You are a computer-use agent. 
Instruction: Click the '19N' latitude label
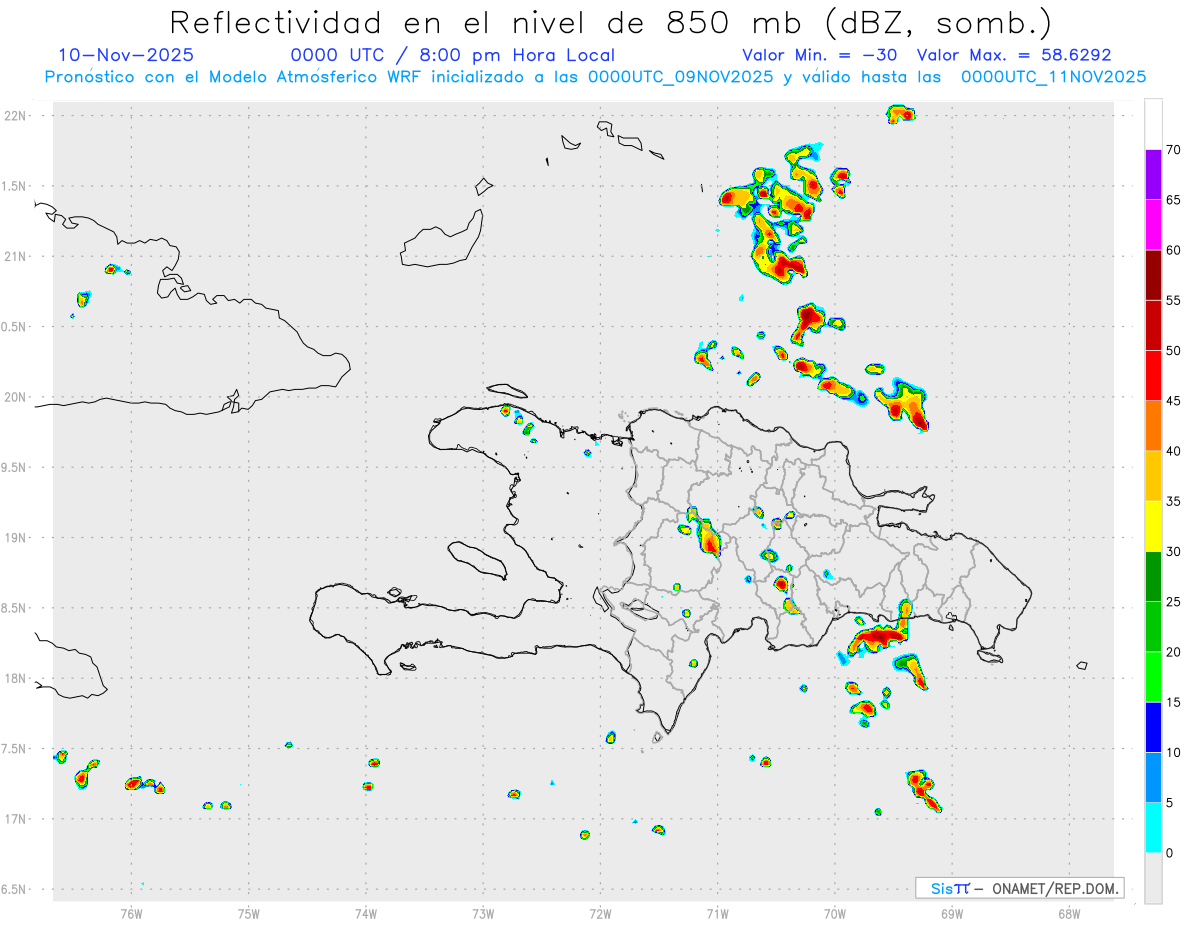point(15,538)
